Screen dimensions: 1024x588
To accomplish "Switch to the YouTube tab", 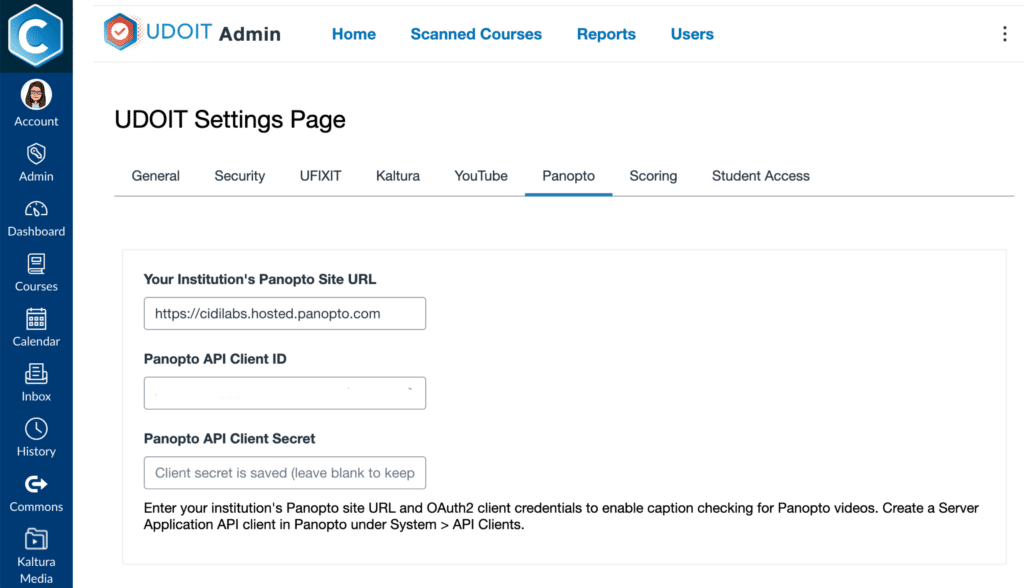I will point(481,176).
